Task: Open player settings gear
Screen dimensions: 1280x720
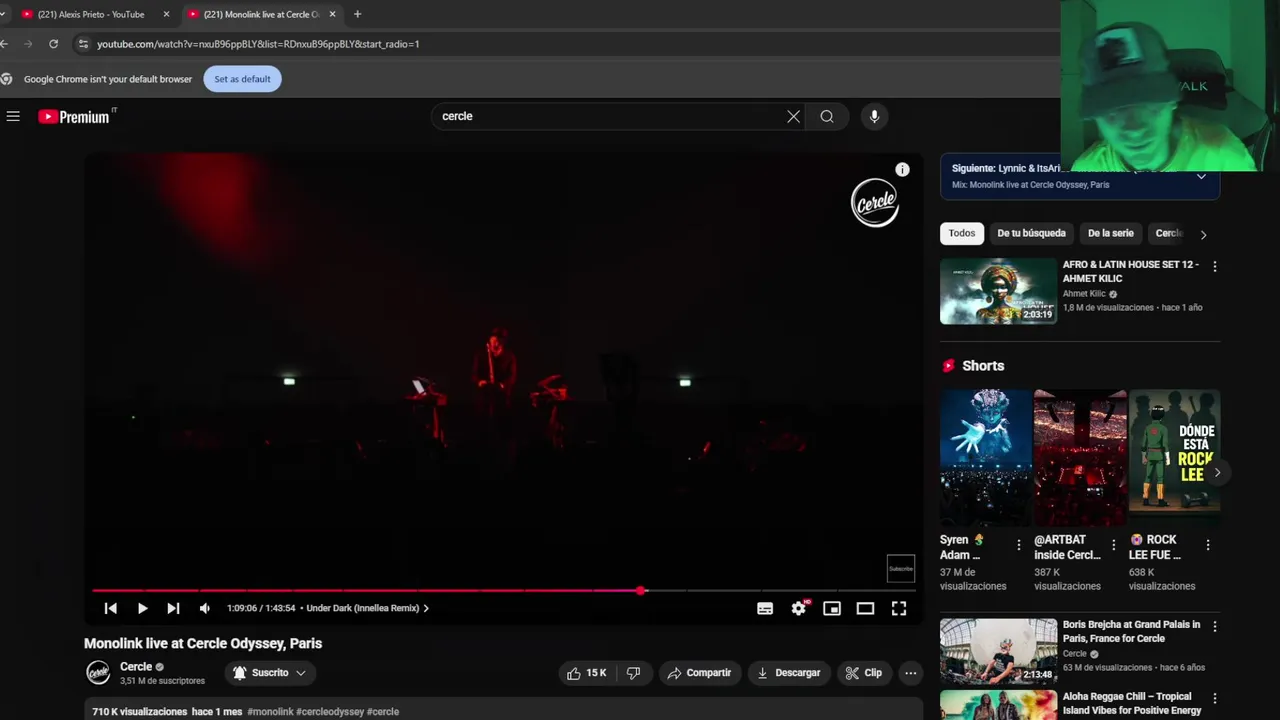Action: (x=799, y=608)
